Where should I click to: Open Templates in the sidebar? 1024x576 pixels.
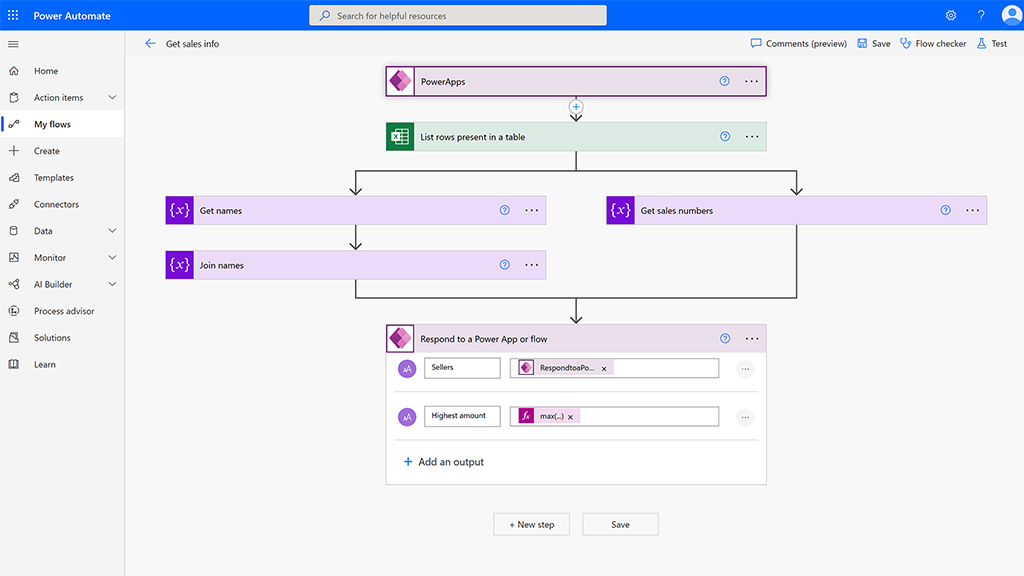(x=62, y=178)
